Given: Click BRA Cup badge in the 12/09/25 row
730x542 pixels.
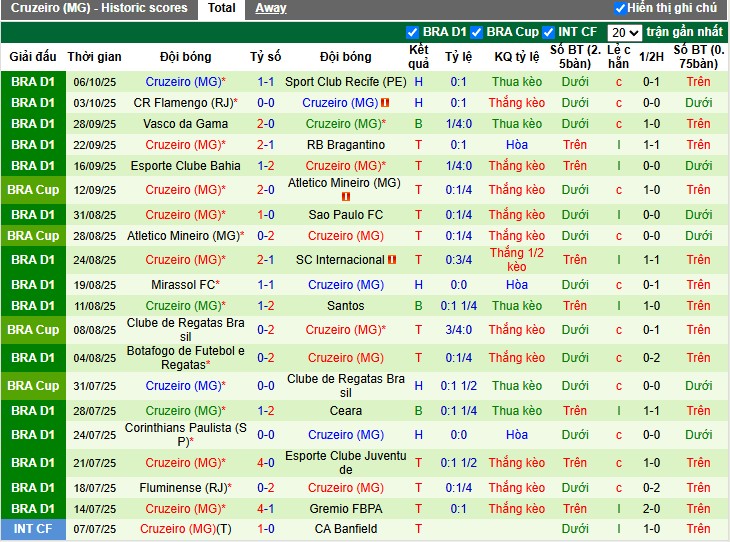Looking at the screenshot, I should (33, 190).
